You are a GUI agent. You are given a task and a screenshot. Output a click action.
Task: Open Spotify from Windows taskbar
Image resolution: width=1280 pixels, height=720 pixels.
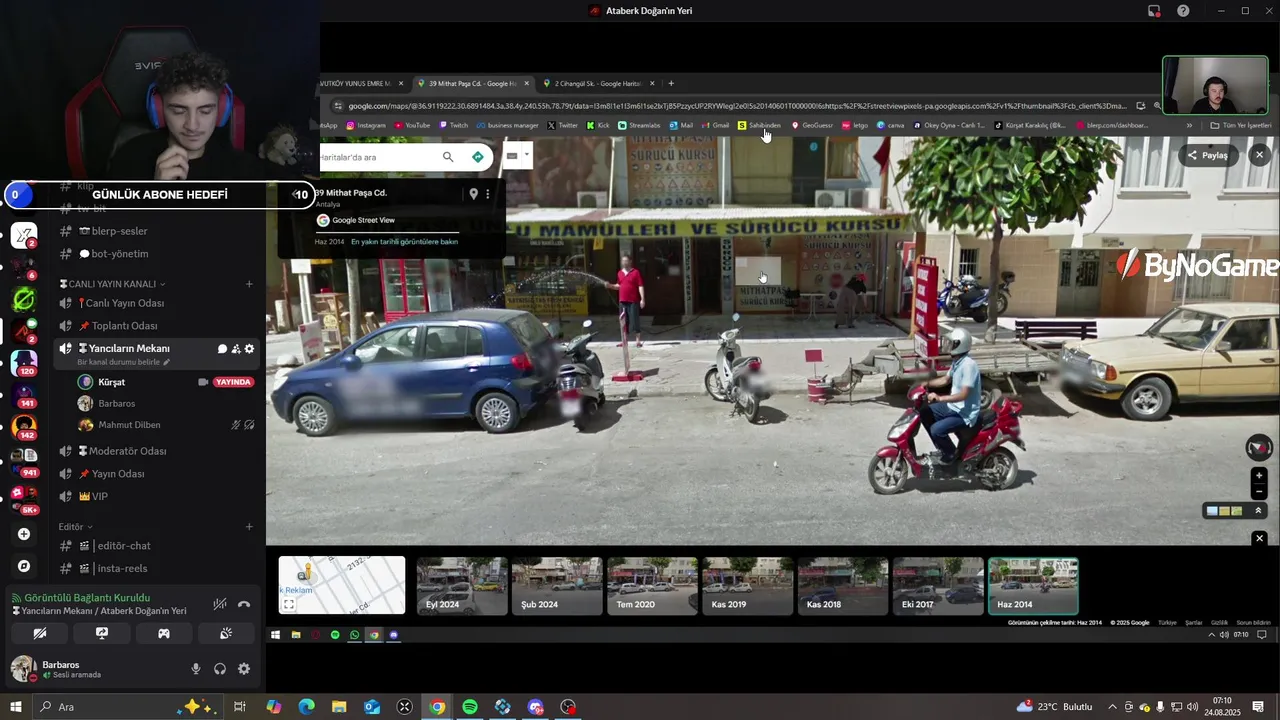[470, 707]
